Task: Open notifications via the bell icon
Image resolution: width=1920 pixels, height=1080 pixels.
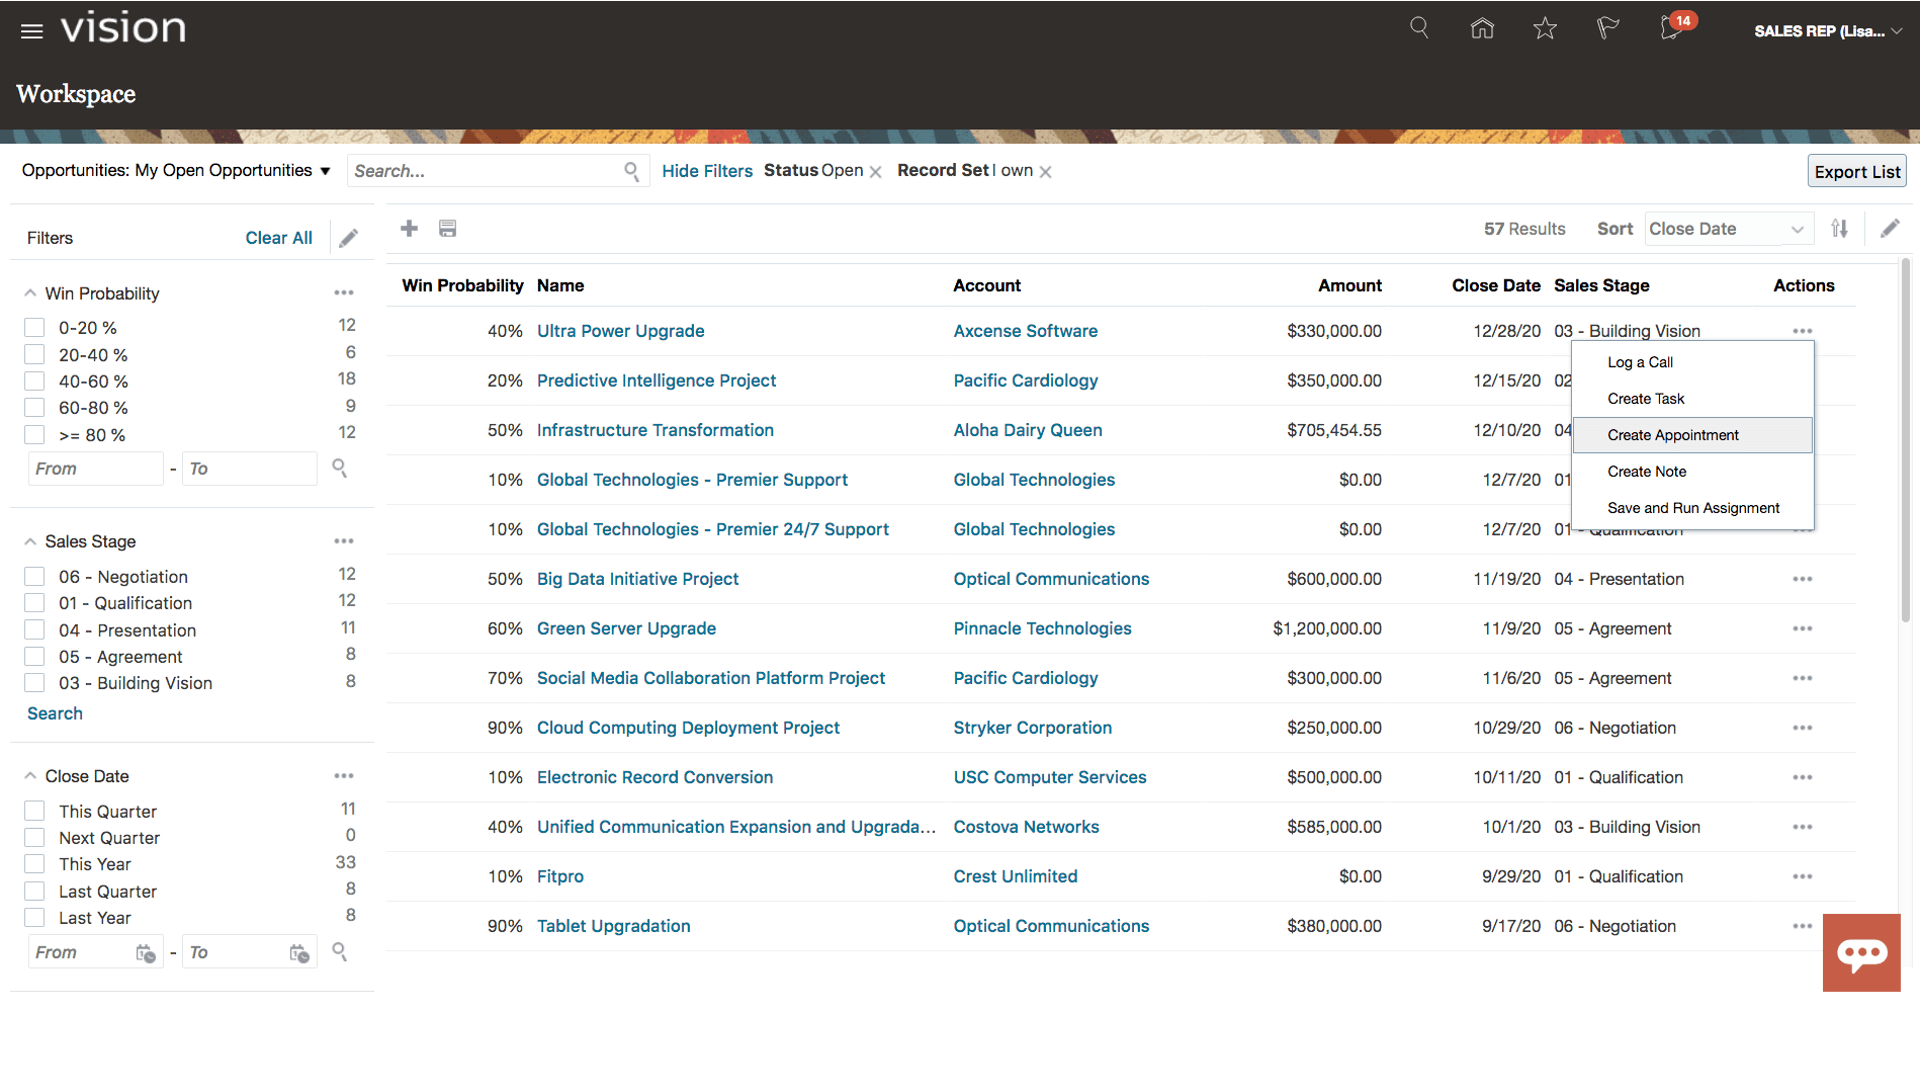Action: [1671, 29]
